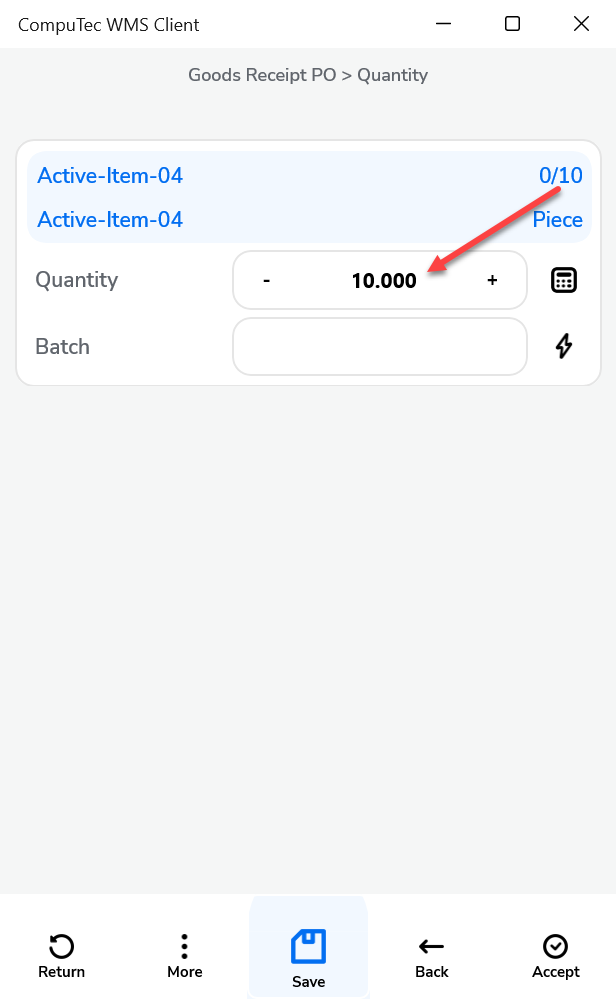
Task: Open the More options menu
Action: tap(184, 956)
